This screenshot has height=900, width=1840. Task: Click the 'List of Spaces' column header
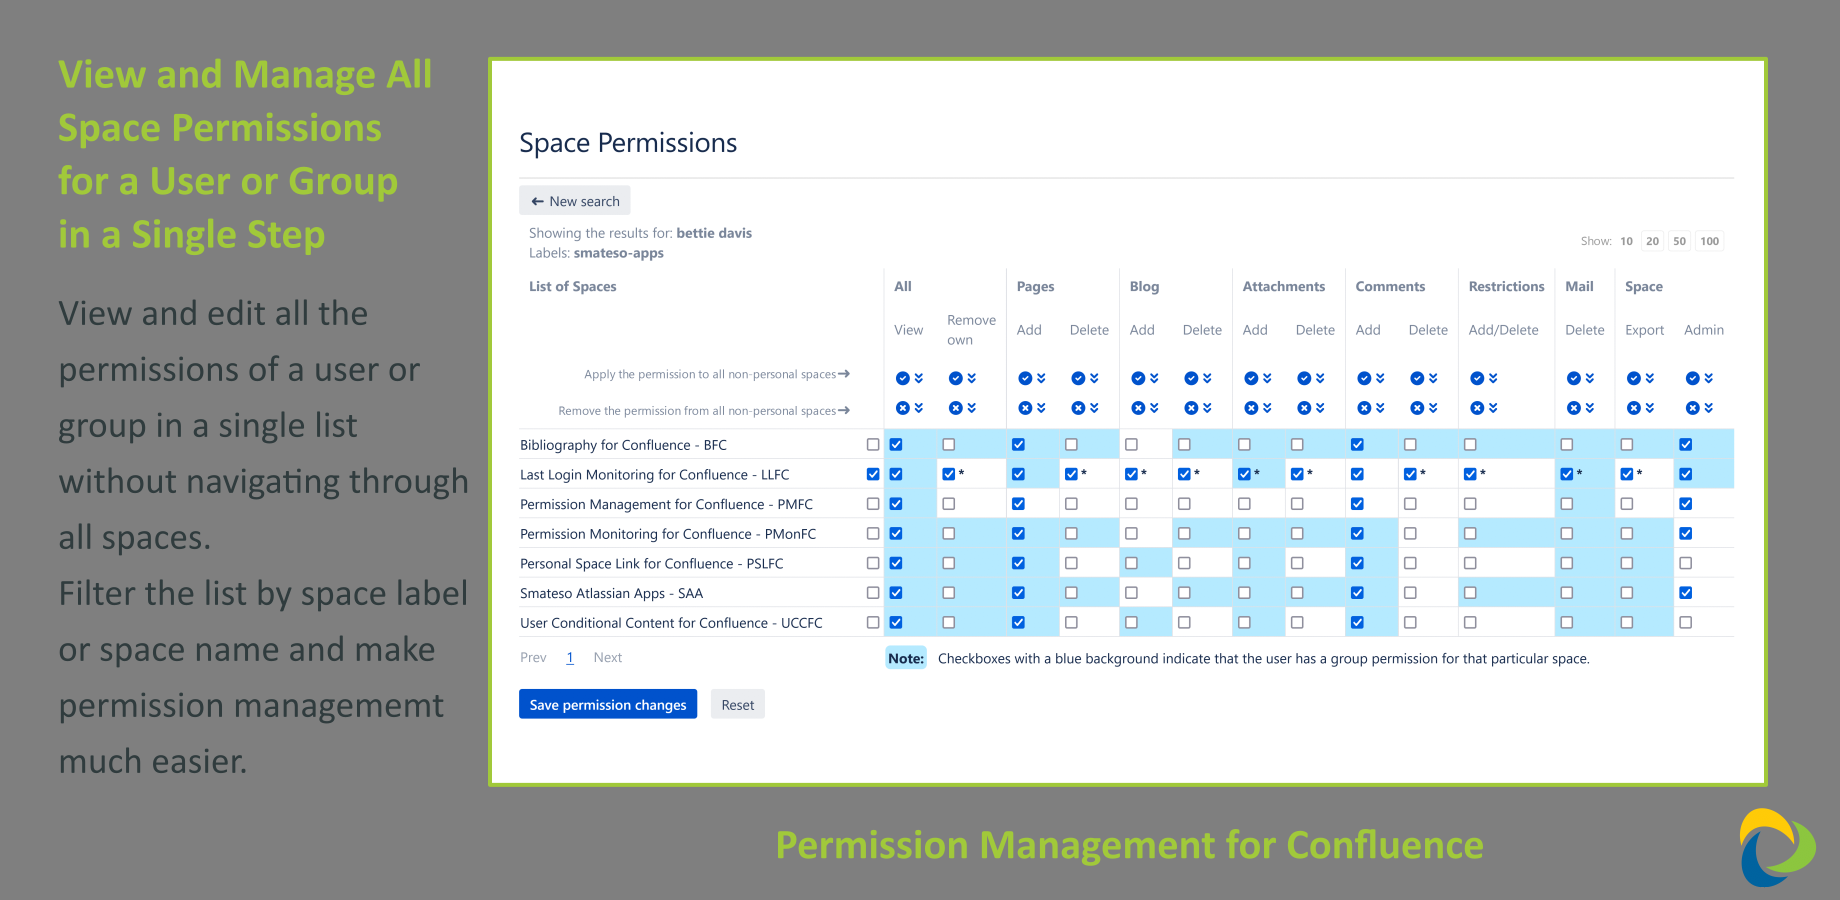573,286
